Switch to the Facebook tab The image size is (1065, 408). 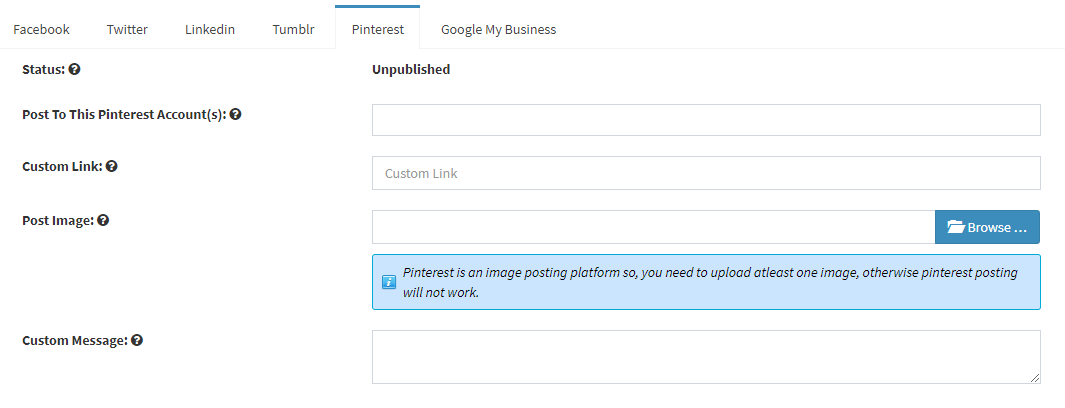pyautogui.click(x=41, y=30)
